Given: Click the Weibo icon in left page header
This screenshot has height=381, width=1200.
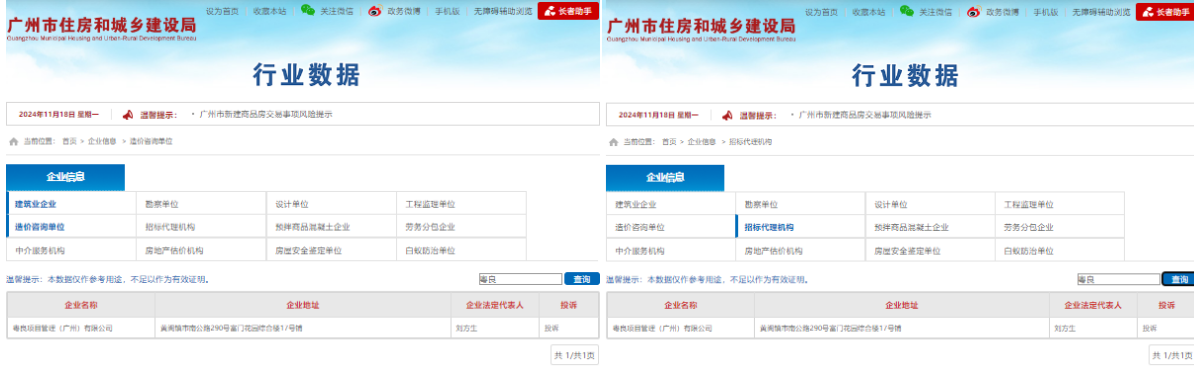Looking at the screenshot, I should point(374,11).
